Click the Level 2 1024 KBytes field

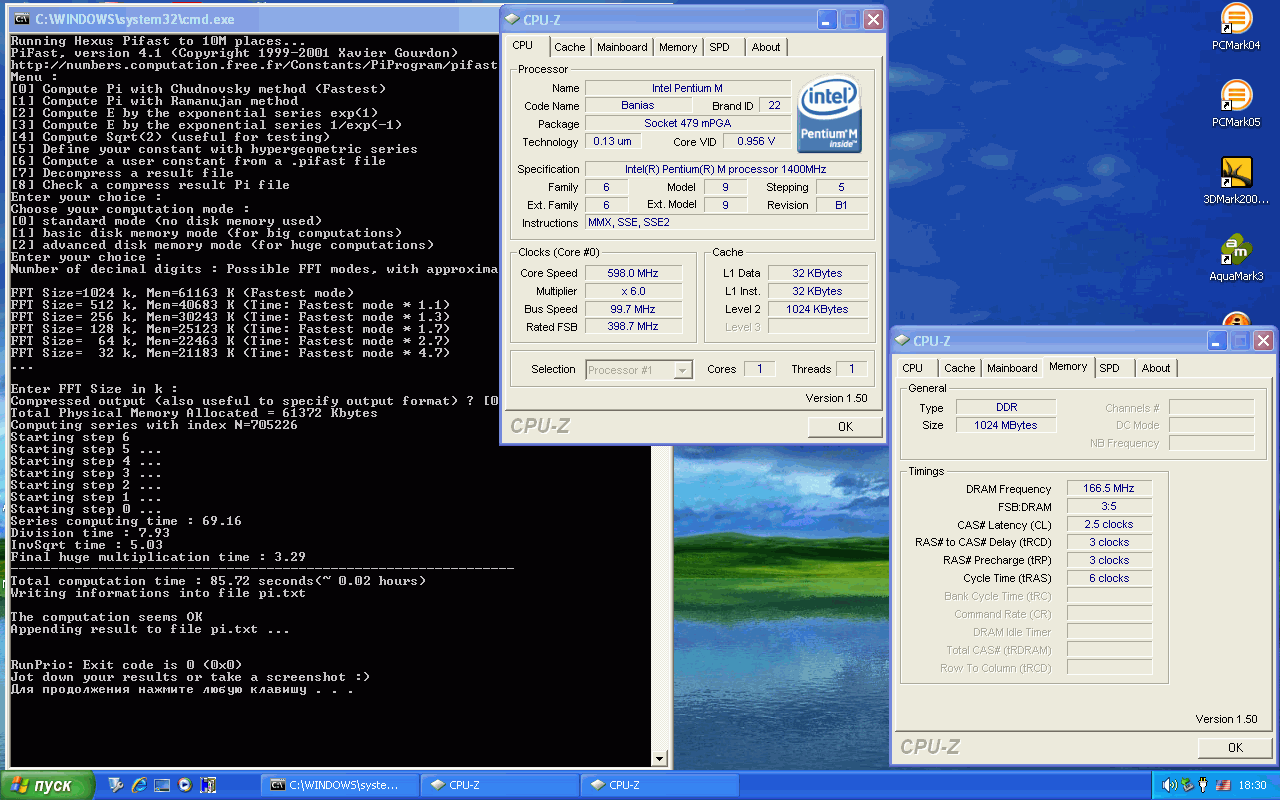tap(818, 309)
